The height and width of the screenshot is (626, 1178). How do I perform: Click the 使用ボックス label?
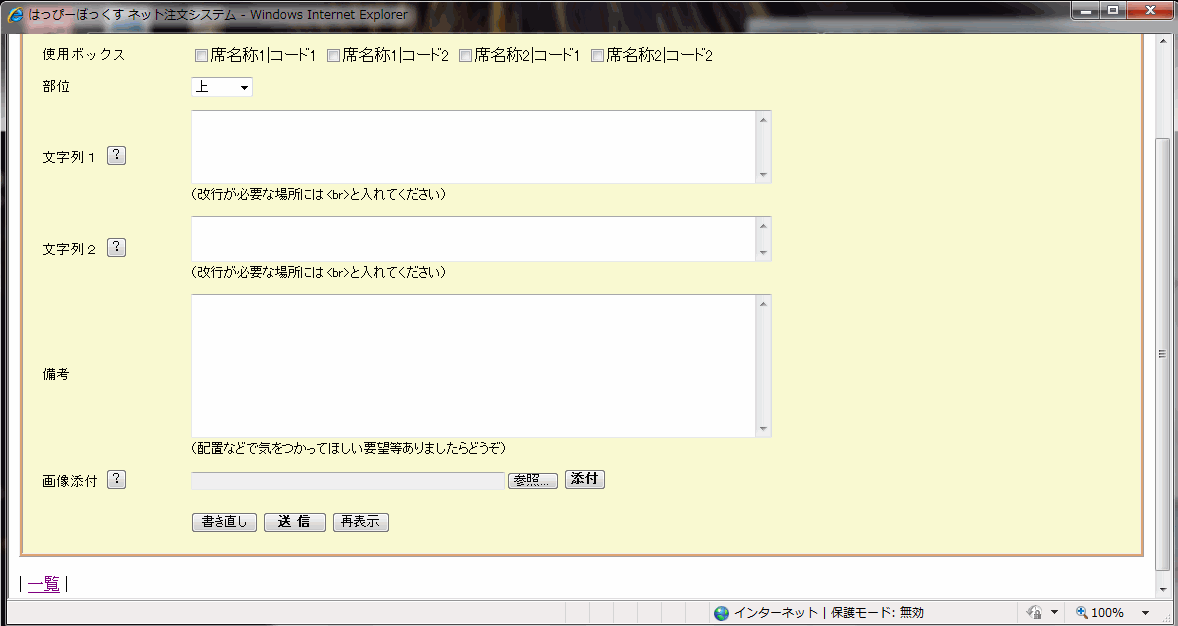(x=83, y=55)
